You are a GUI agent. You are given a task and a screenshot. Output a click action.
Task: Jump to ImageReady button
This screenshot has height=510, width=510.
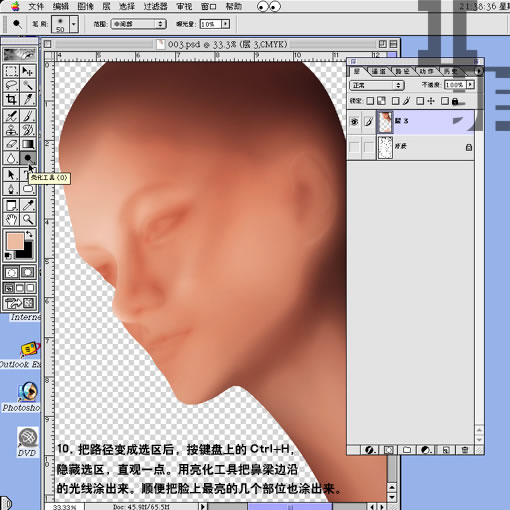point(20,303)
